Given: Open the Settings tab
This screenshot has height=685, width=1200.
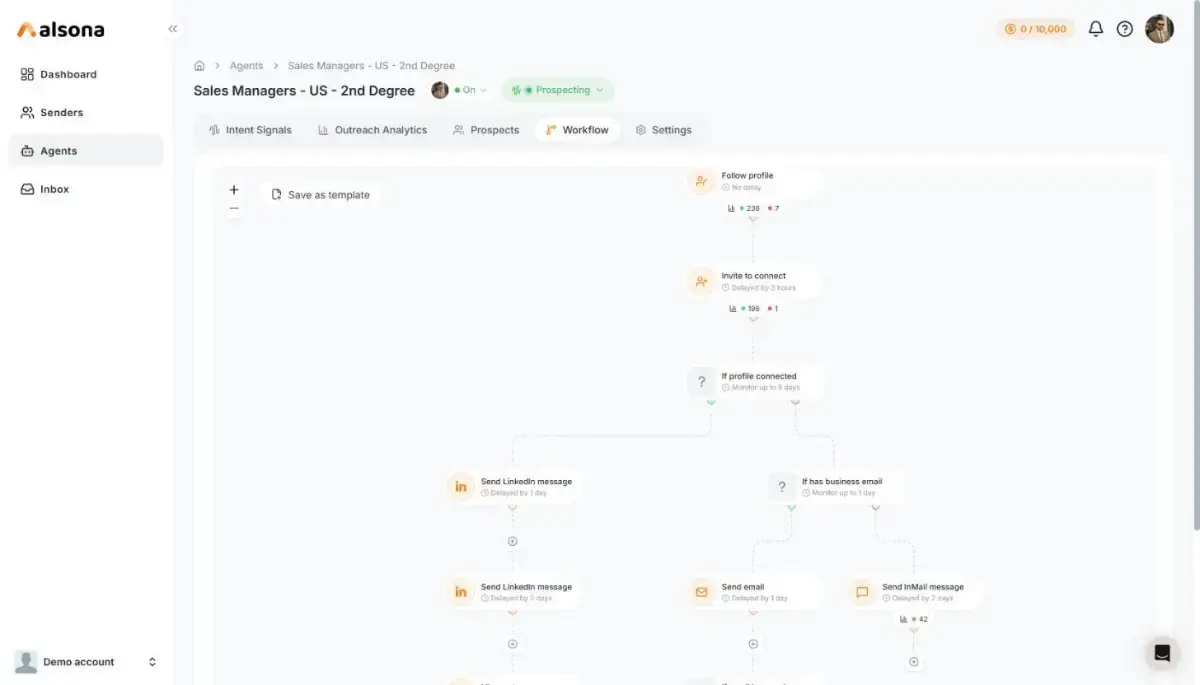Looking at the screenshot, I should click(663, 130).
